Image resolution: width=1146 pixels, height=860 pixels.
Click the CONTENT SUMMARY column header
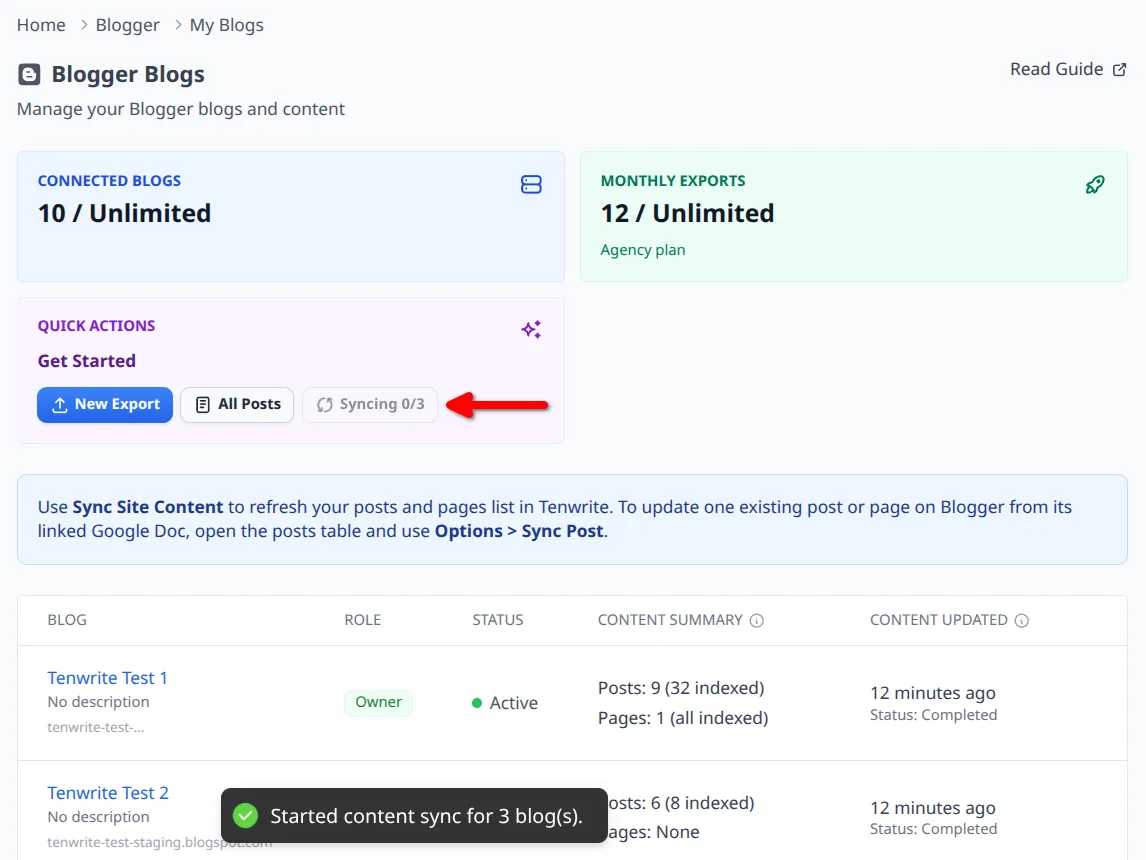[x=670, y=620]
